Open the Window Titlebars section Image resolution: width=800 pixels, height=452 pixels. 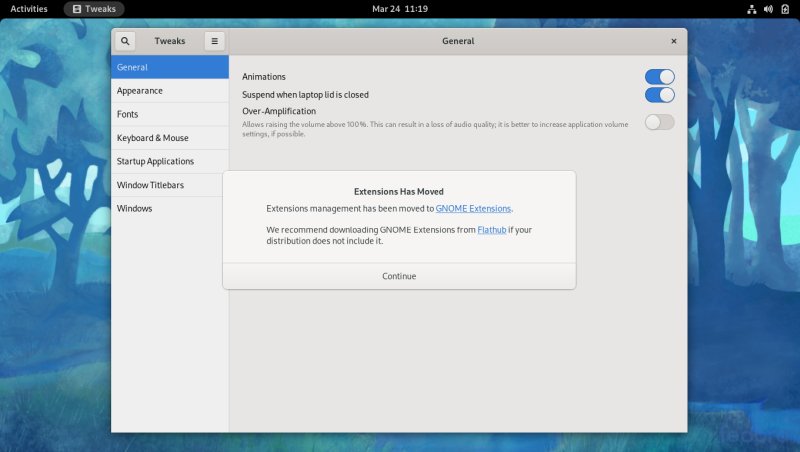pyautogui.click(x=170, y=185)
